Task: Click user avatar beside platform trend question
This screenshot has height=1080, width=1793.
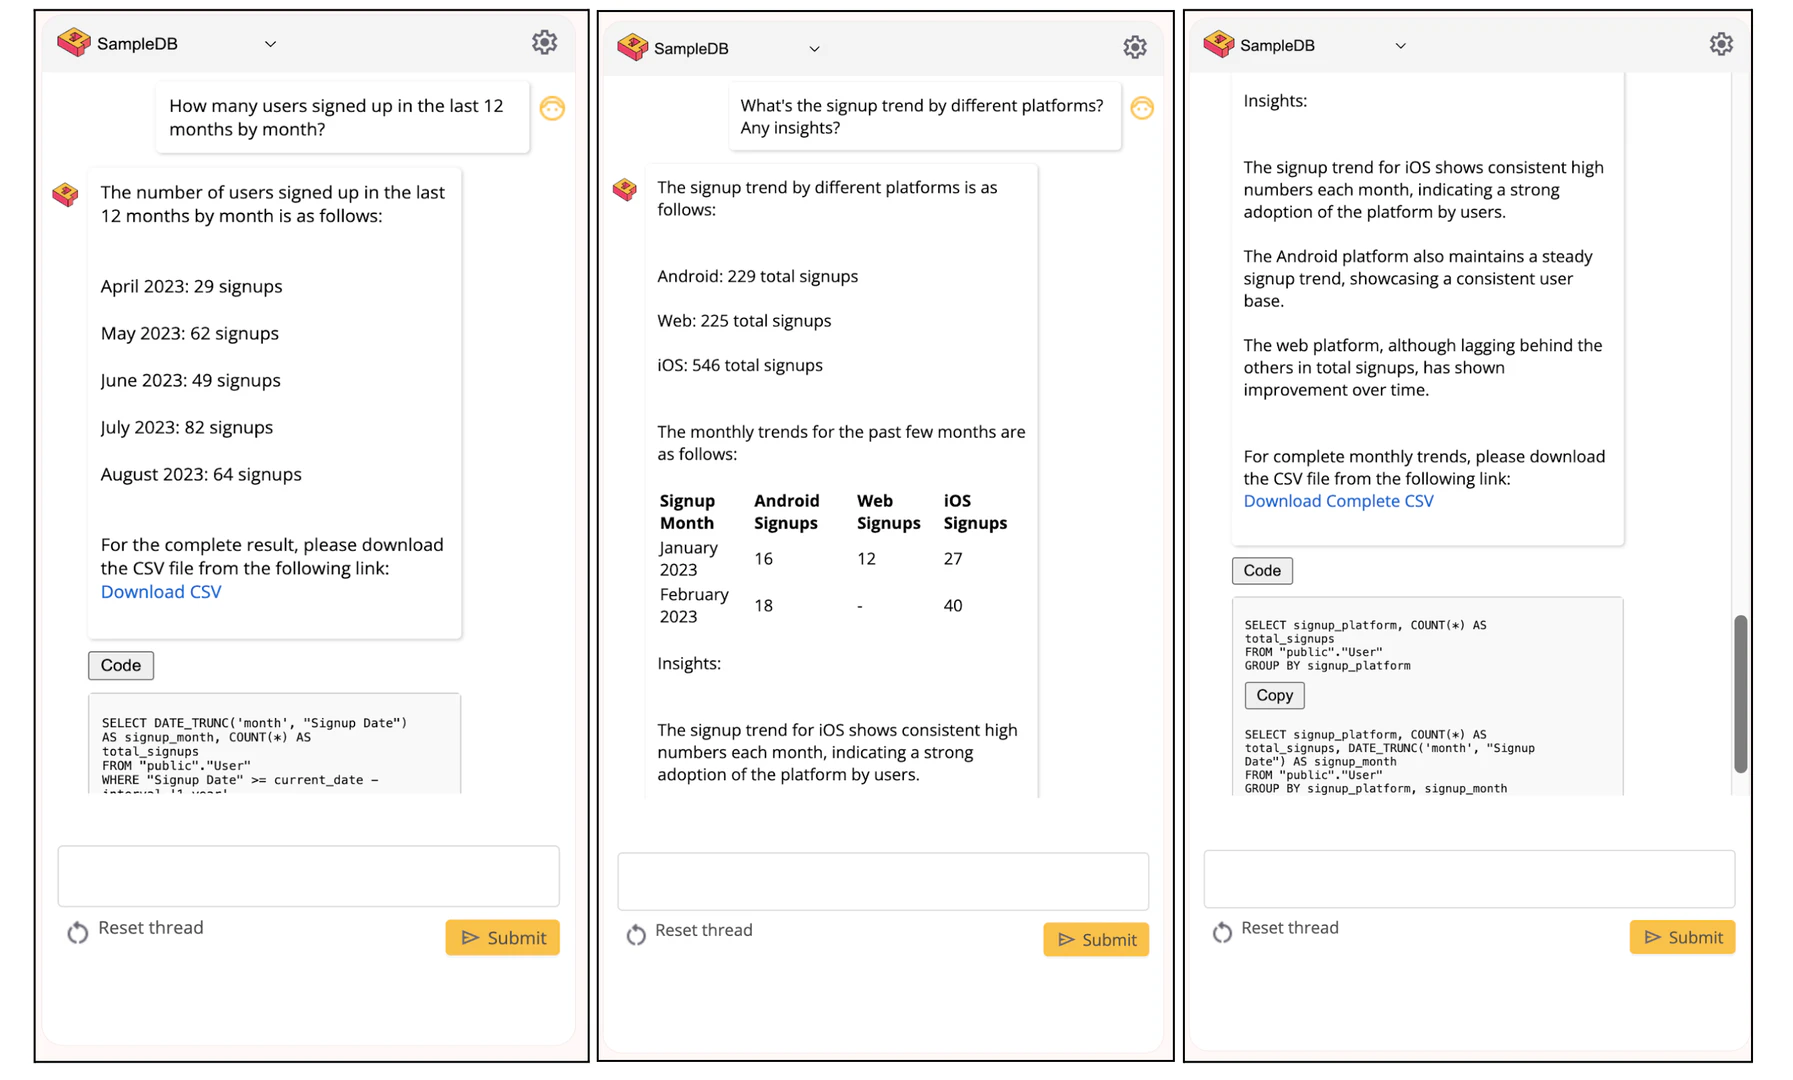Action: 1142,108
